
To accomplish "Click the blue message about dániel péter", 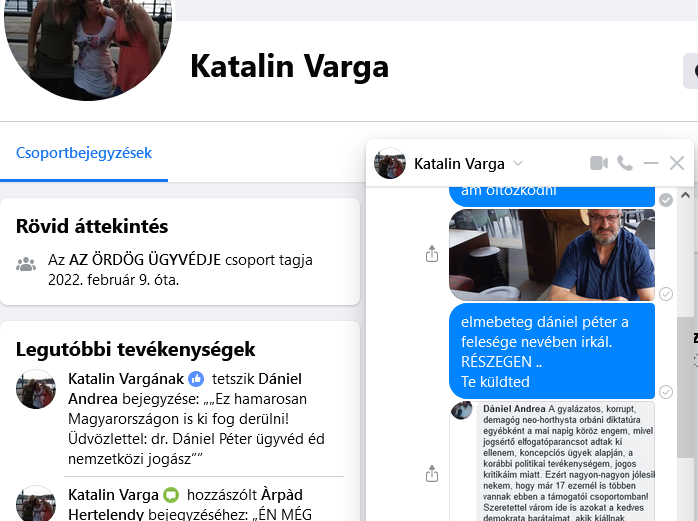I will [552, 351].
